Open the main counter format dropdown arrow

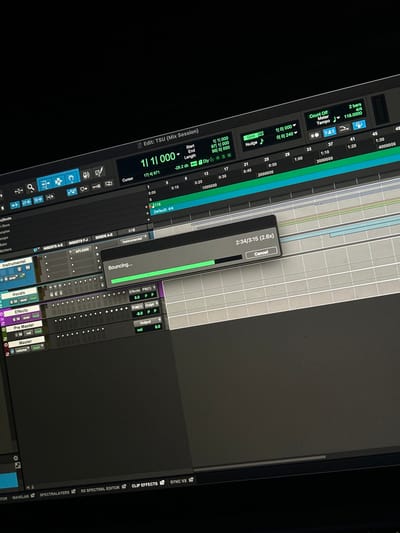(x=178, y=155)
